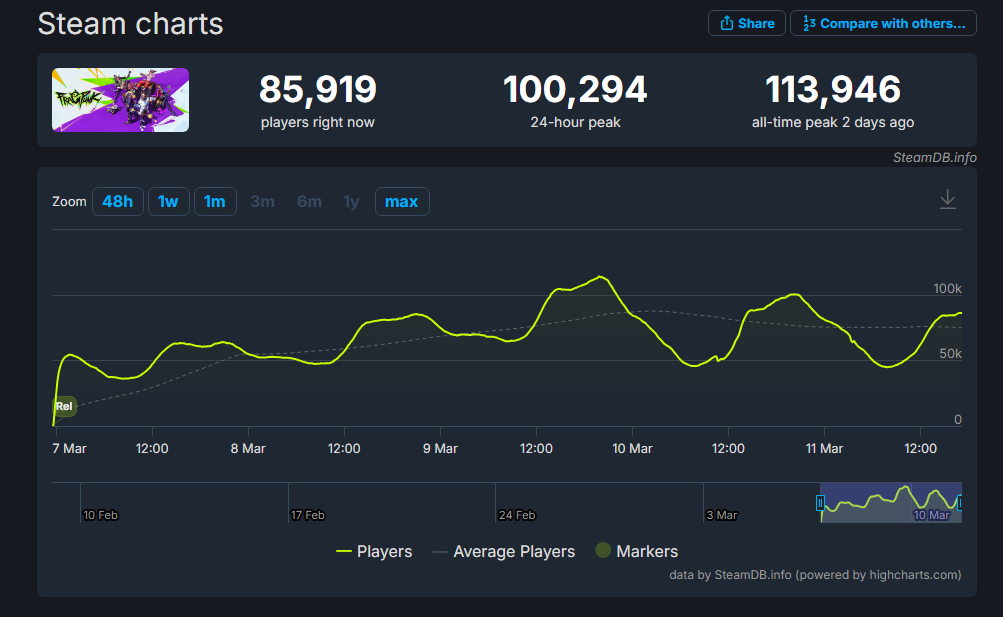
Task: Toggle Players series in legend
Action: 374,551
